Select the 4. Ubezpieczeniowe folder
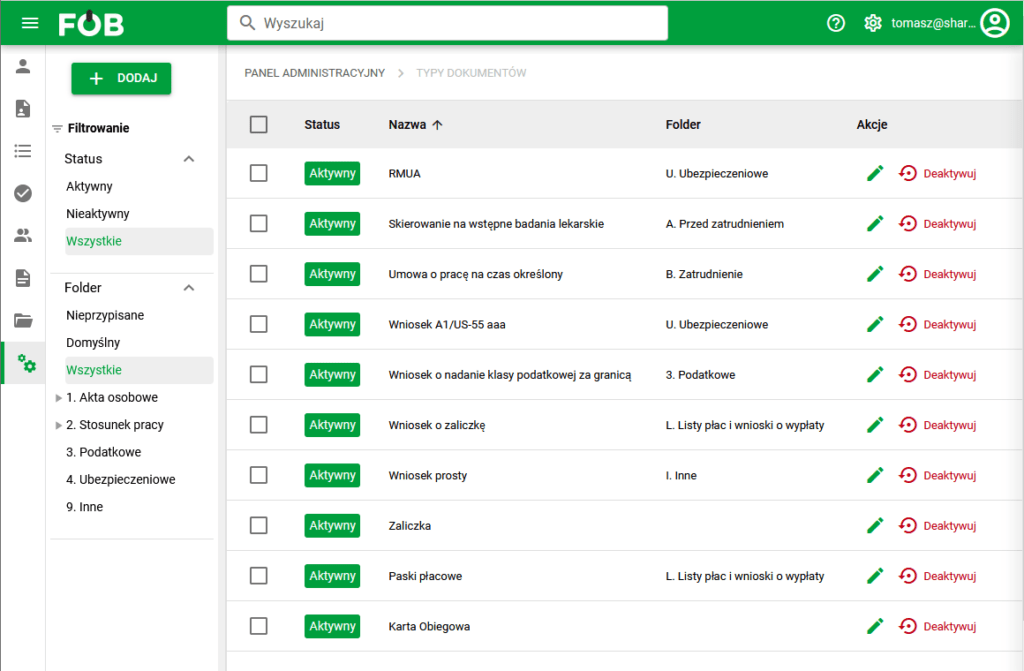The width and height of the screenshot is (1024, 671). [x=121, y=480]
